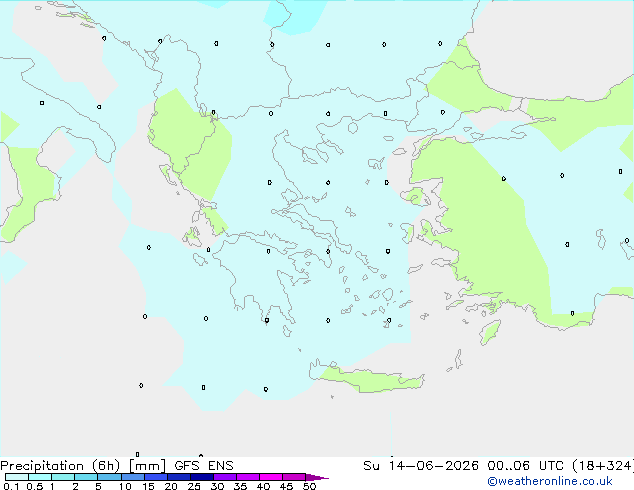Viewport: 634px width, 490px height.
Task: Select the 30–35 mm violet legend swatch
Action: point(225,477)
